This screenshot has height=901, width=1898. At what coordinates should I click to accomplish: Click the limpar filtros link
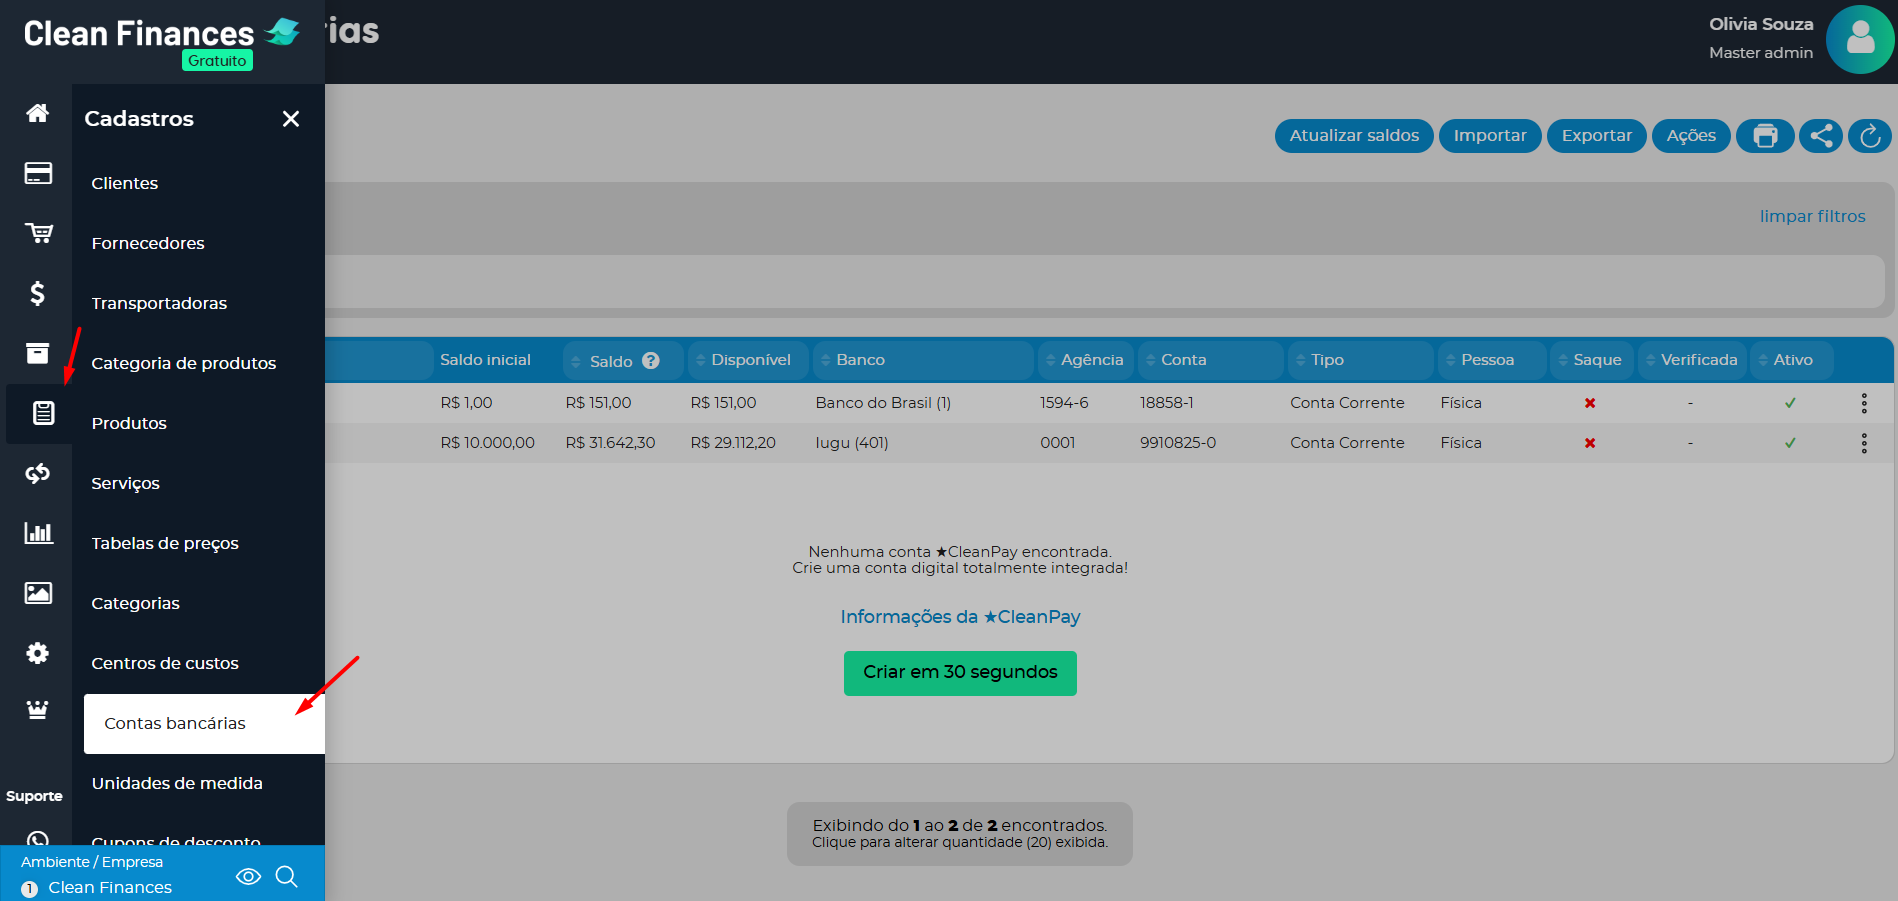1812,216
